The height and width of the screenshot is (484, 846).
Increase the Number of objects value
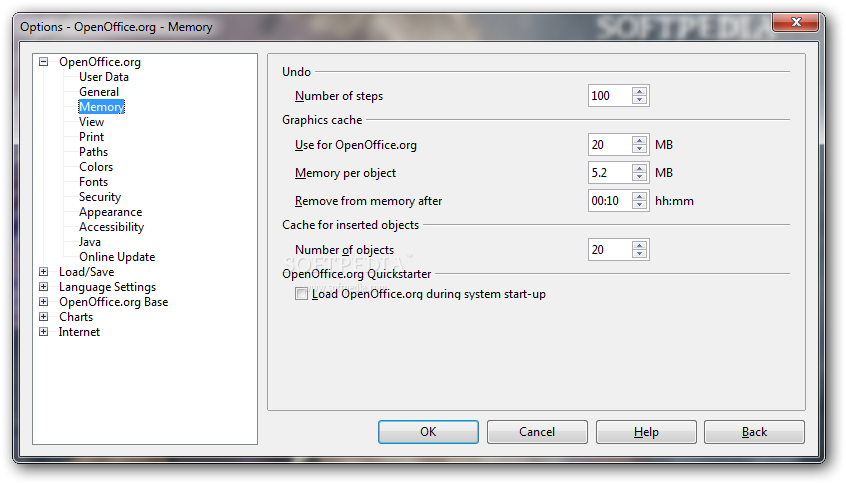click(639, 246)
